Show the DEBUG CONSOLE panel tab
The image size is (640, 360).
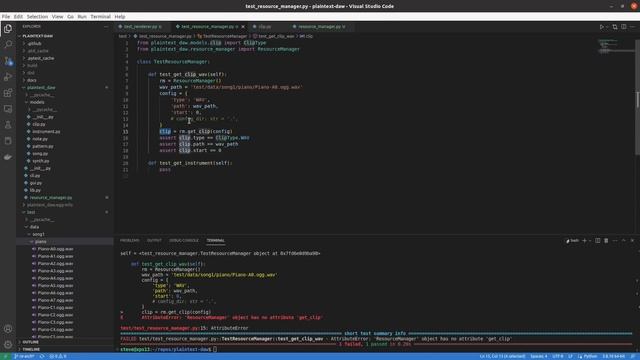(x=184, y=241)
